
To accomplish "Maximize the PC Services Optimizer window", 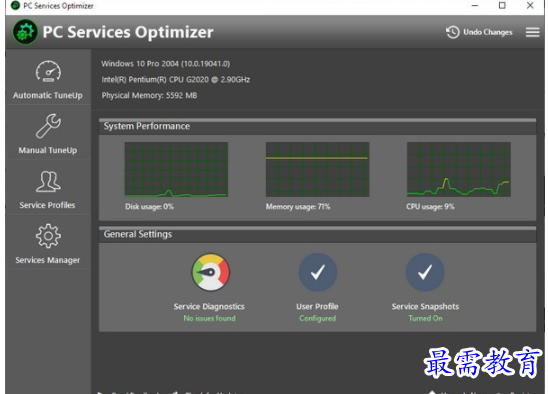I will [x=502, y=6].
